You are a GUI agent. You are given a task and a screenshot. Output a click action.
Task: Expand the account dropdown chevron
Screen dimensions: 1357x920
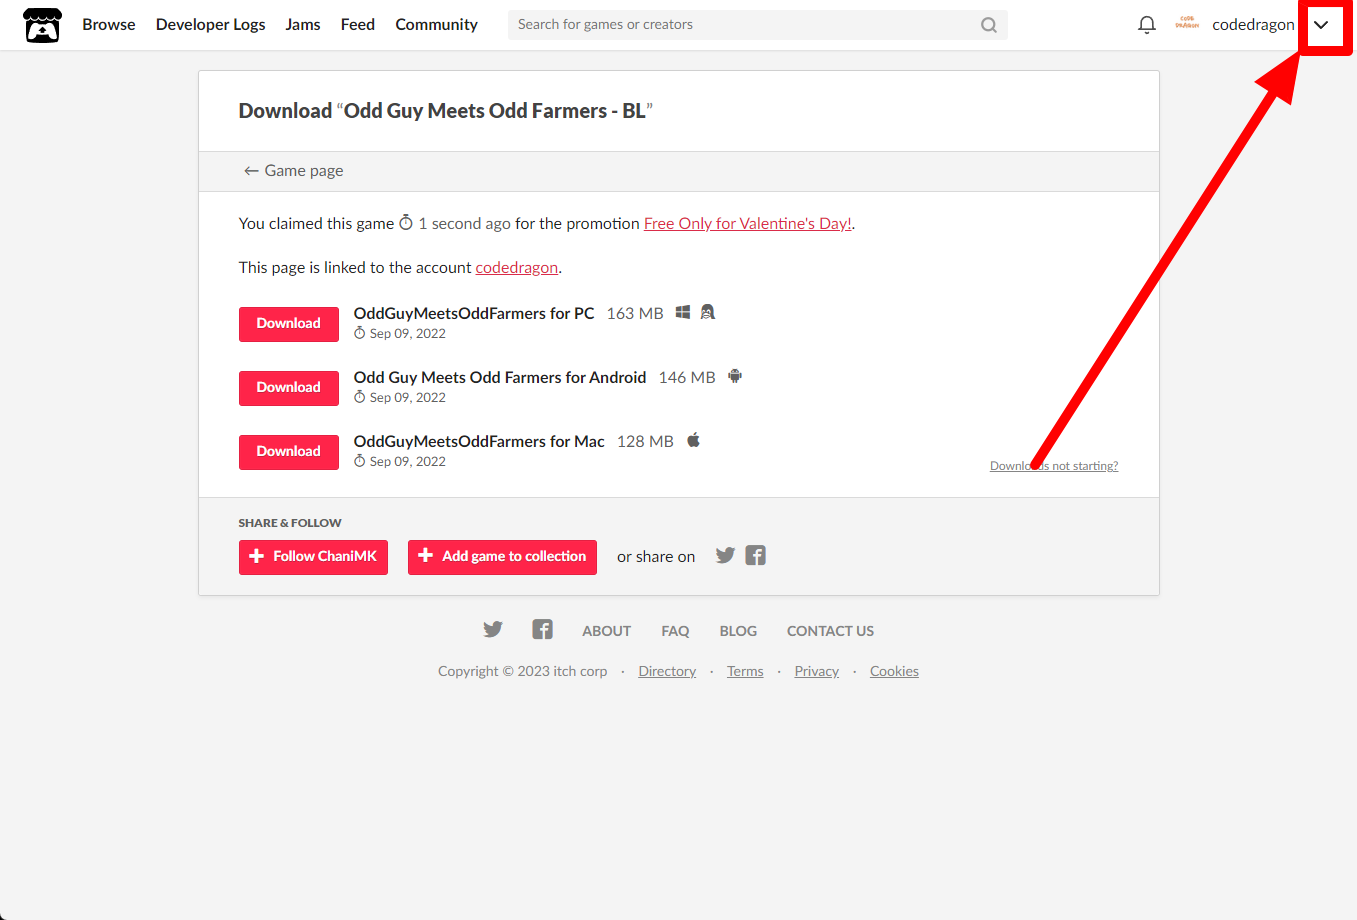[x=1321, y=25]
